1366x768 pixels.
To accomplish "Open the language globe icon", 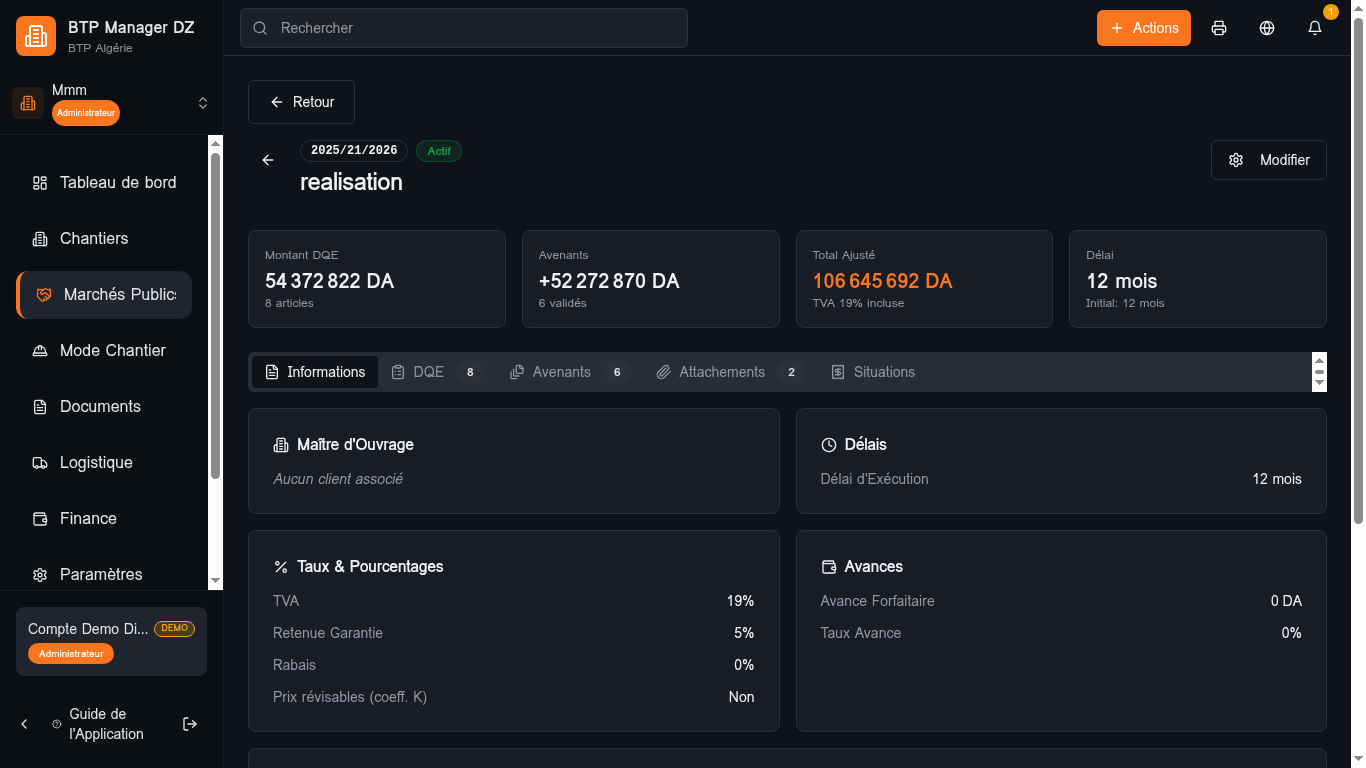I will [1267, 28].
